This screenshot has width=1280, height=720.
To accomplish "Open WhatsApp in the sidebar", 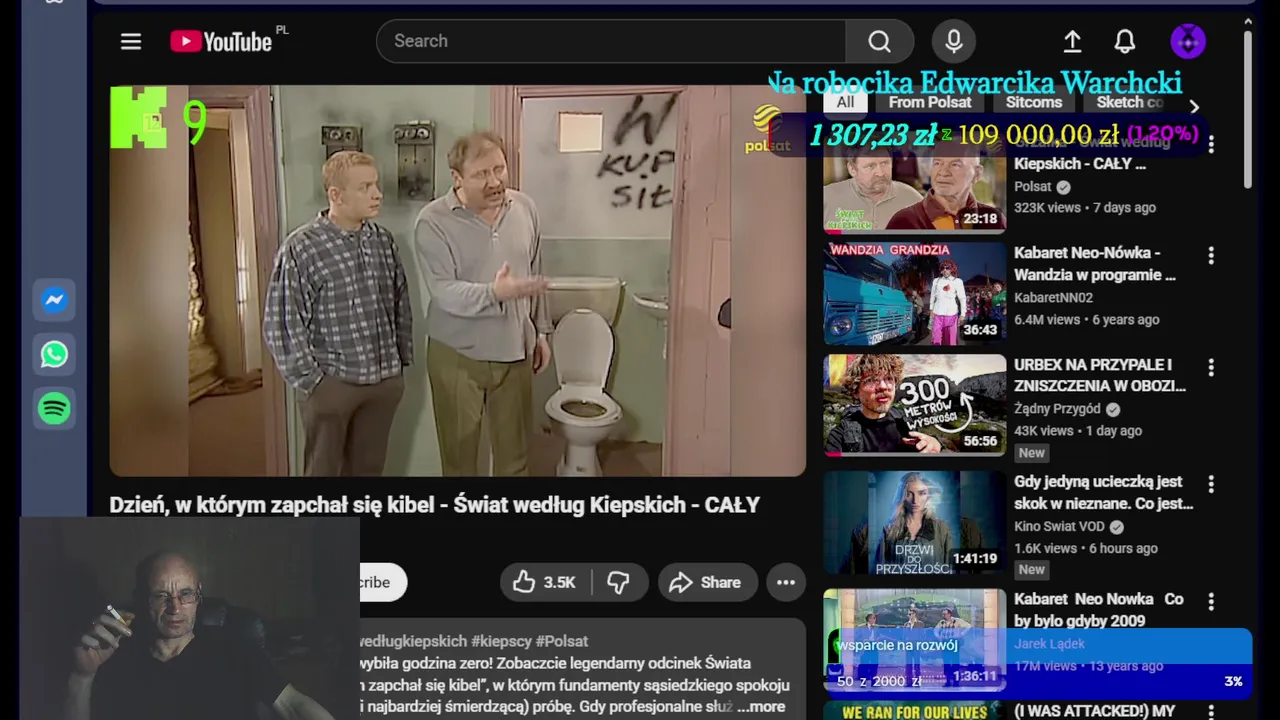I will click(54, 354).
